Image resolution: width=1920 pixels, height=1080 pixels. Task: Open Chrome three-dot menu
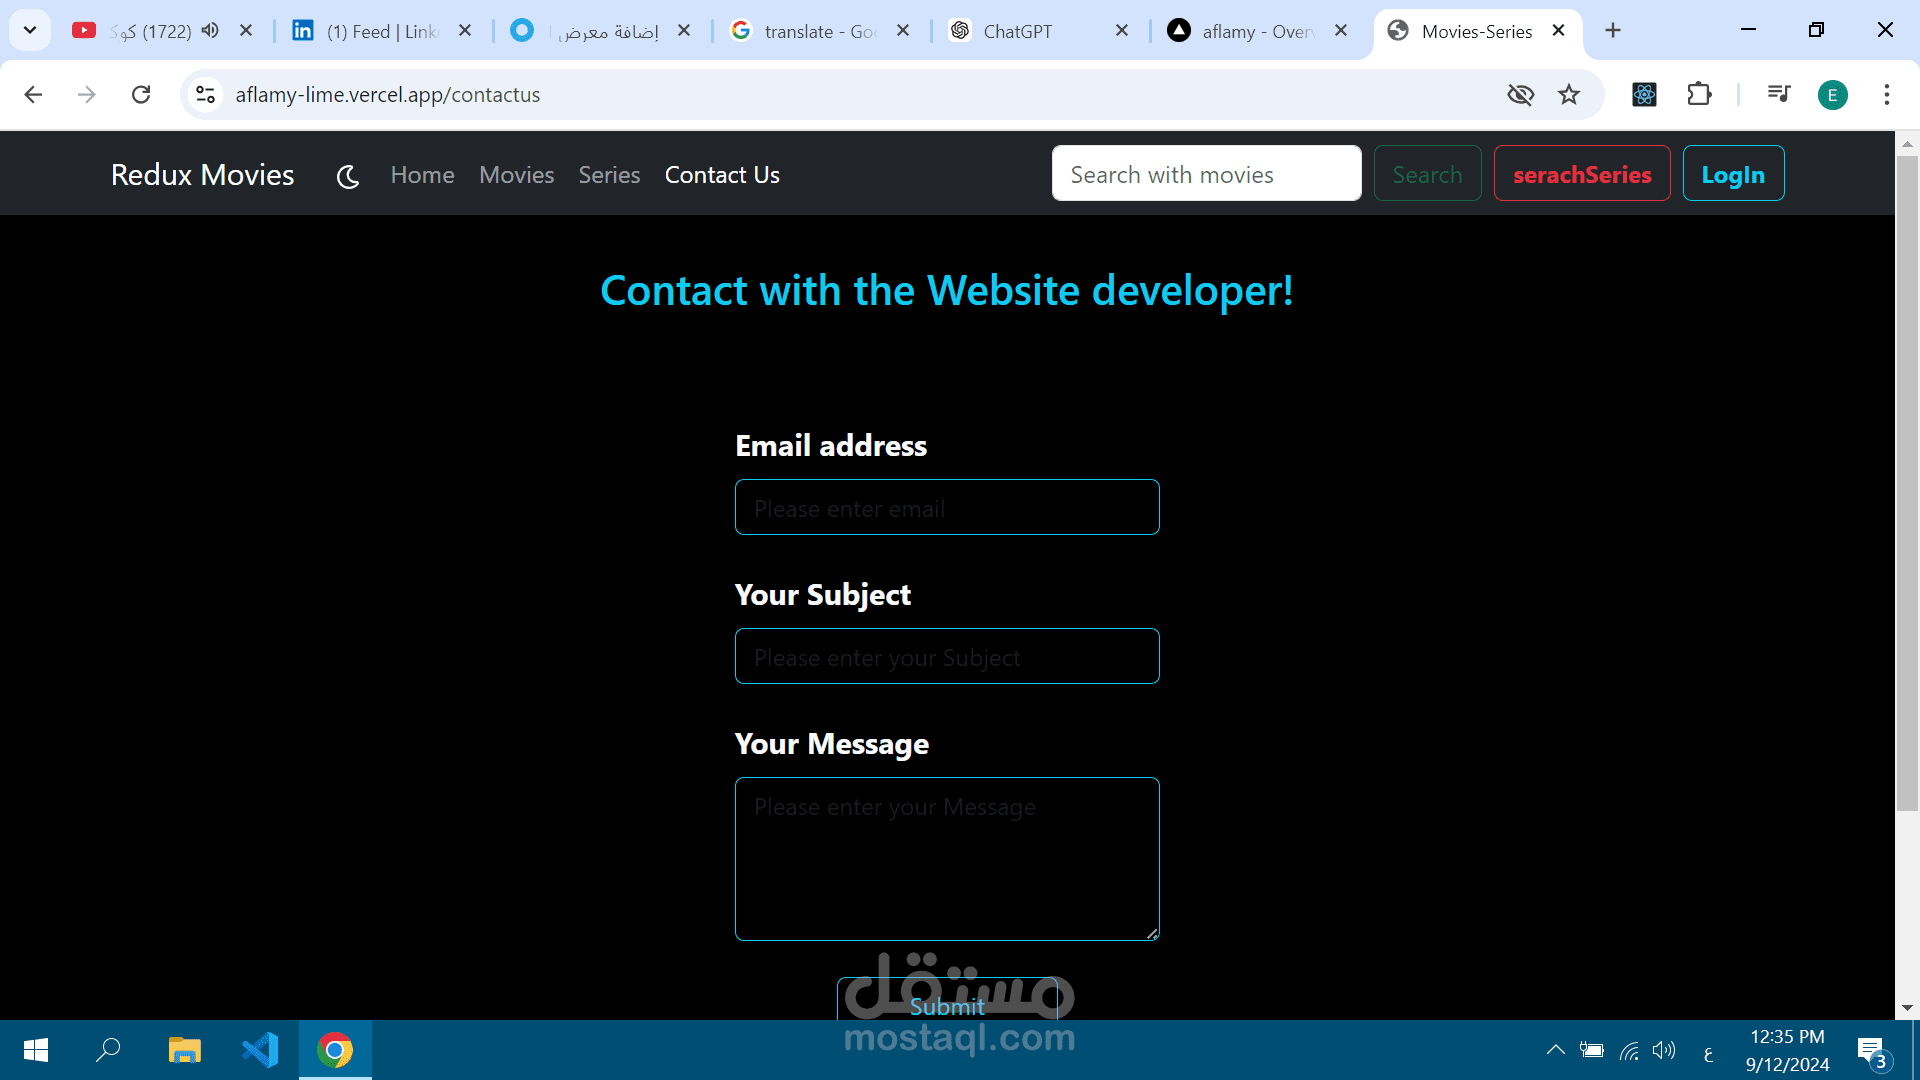(1886, 95)
